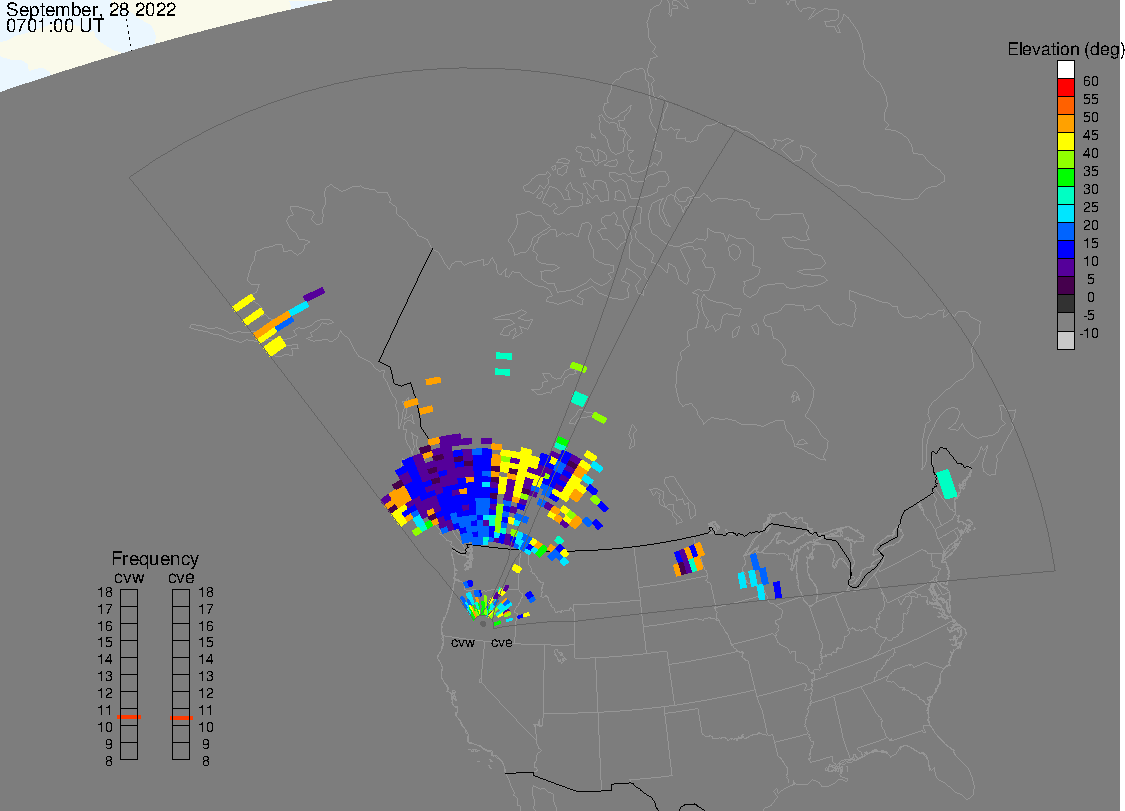Click the '14' label right of the cve bar
This screenshot has height=811, width=1125.
pos(206,659)
